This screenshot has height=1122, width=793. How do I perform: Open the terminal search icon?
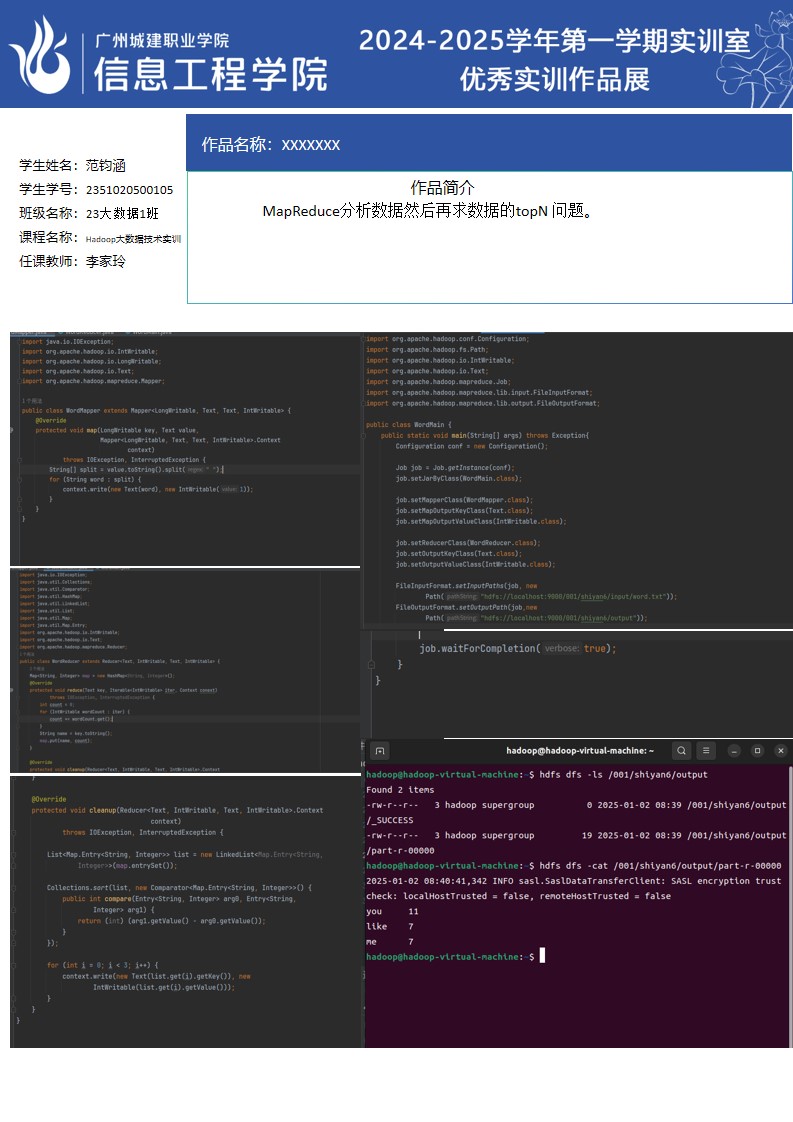coord(681,751)
